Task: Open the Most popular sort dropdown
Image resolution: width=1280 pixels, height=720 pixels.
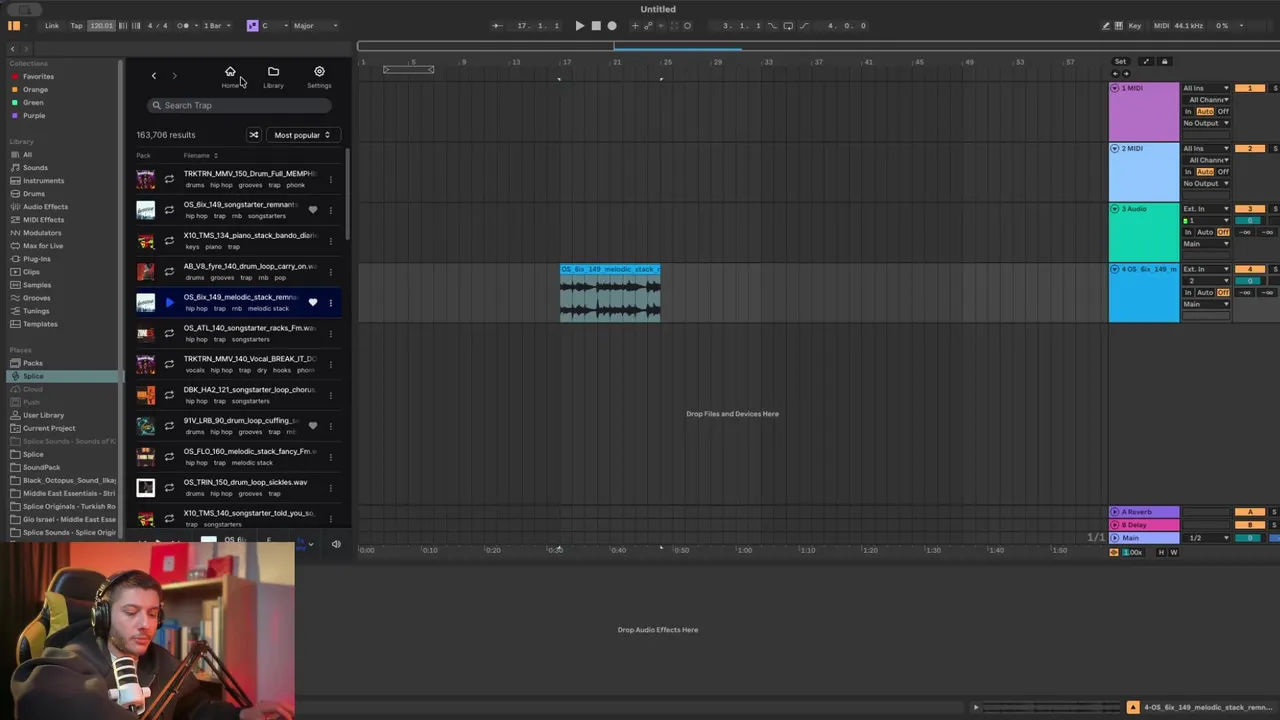Action: point(302,135)
